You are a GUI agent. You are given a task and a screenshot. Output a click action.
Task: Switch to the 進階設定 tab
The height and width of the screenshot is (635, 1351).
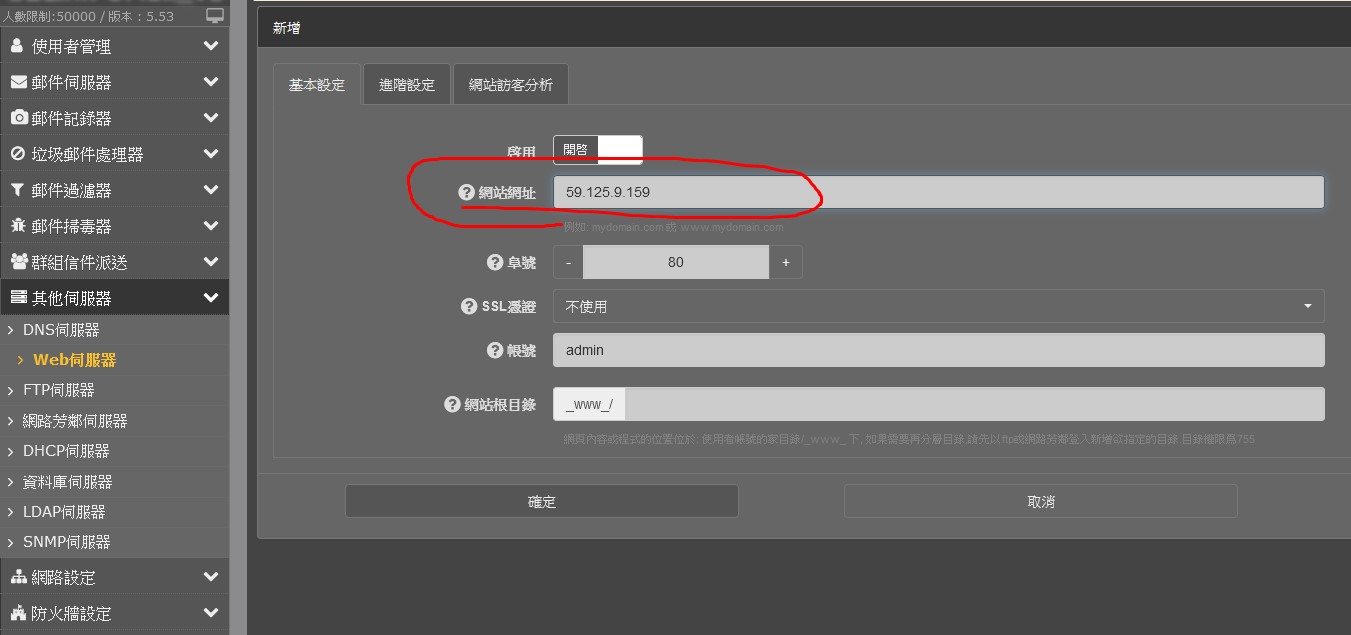(x=407, y=85)
